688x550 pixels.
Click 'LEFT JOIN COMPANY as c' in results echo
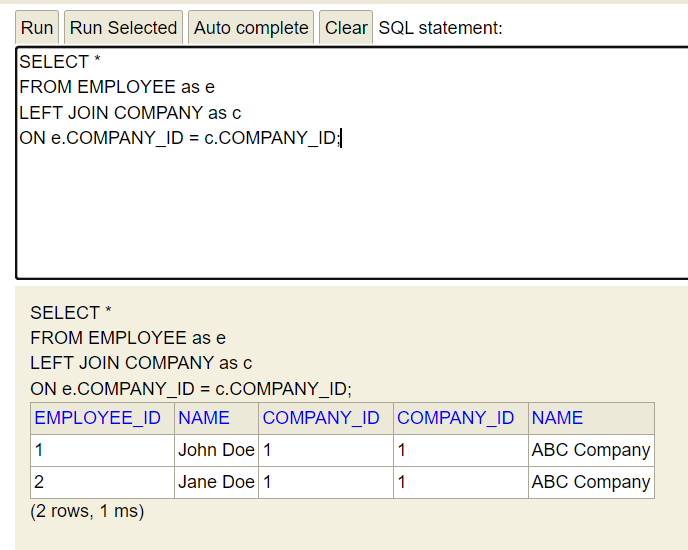click(x=141, y=363)
